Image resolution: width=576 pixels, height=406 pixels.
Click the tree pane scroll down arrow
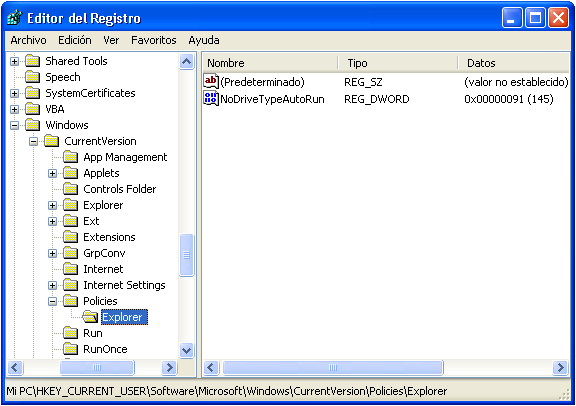point(187,351)
